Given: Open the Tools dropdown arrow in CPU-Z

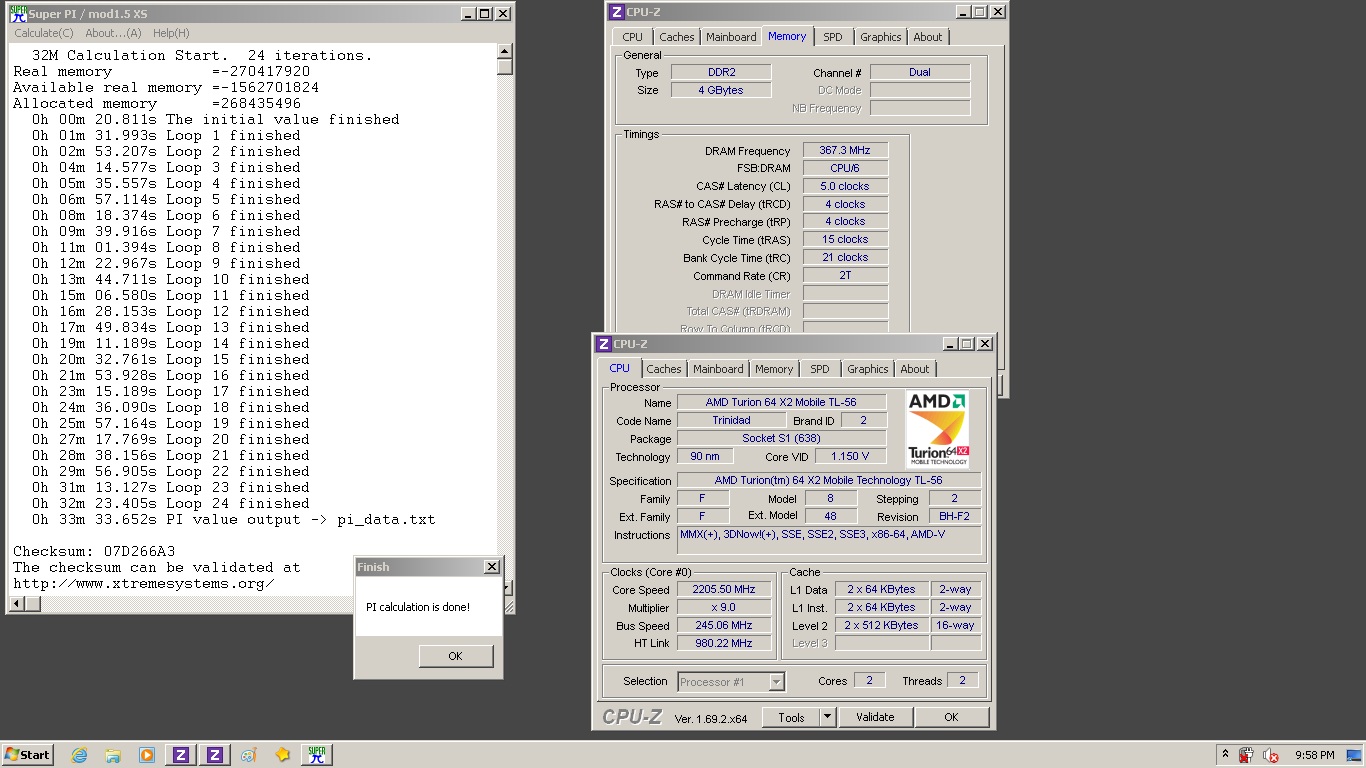Looking at the screenshot, I should (827, 717).
